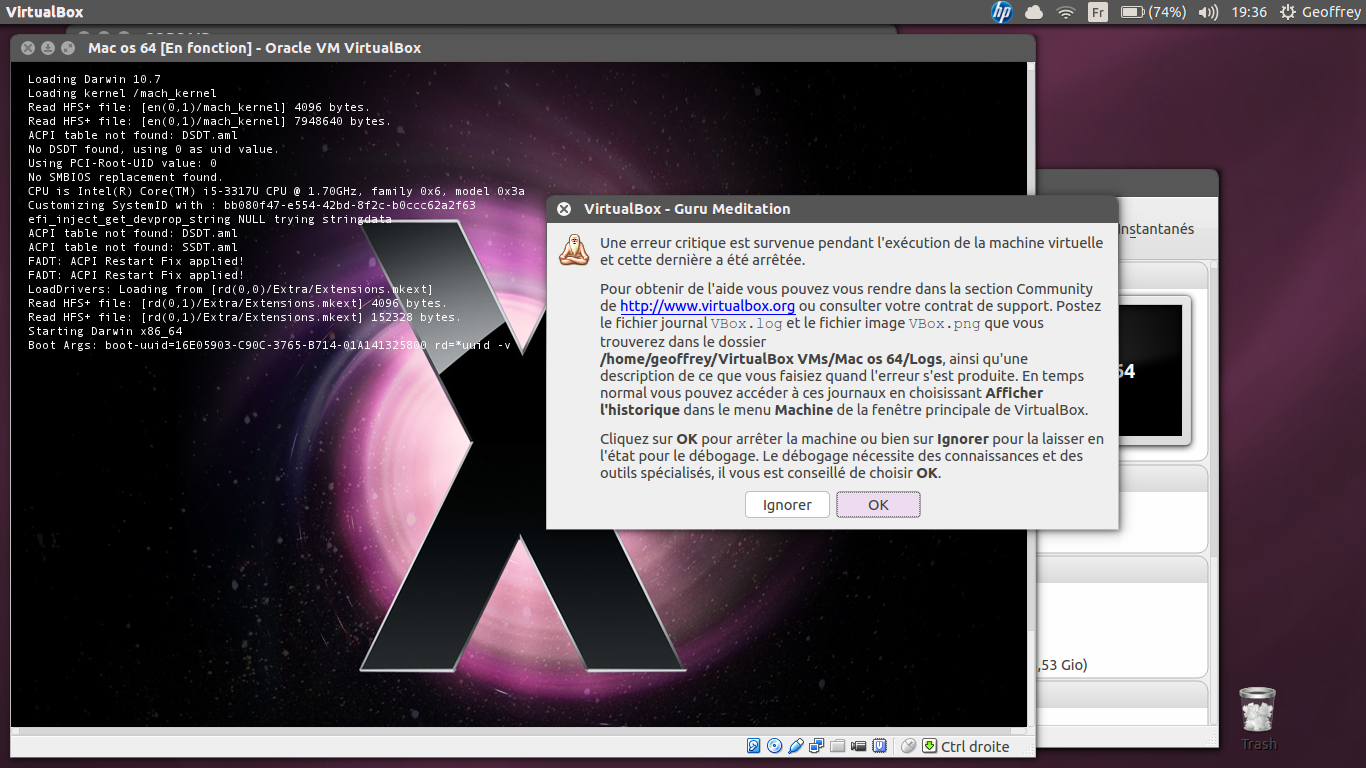Open the Fr keyboard layout indicator
Screen dimensions: 1366x768
[x=1098, y=12]
